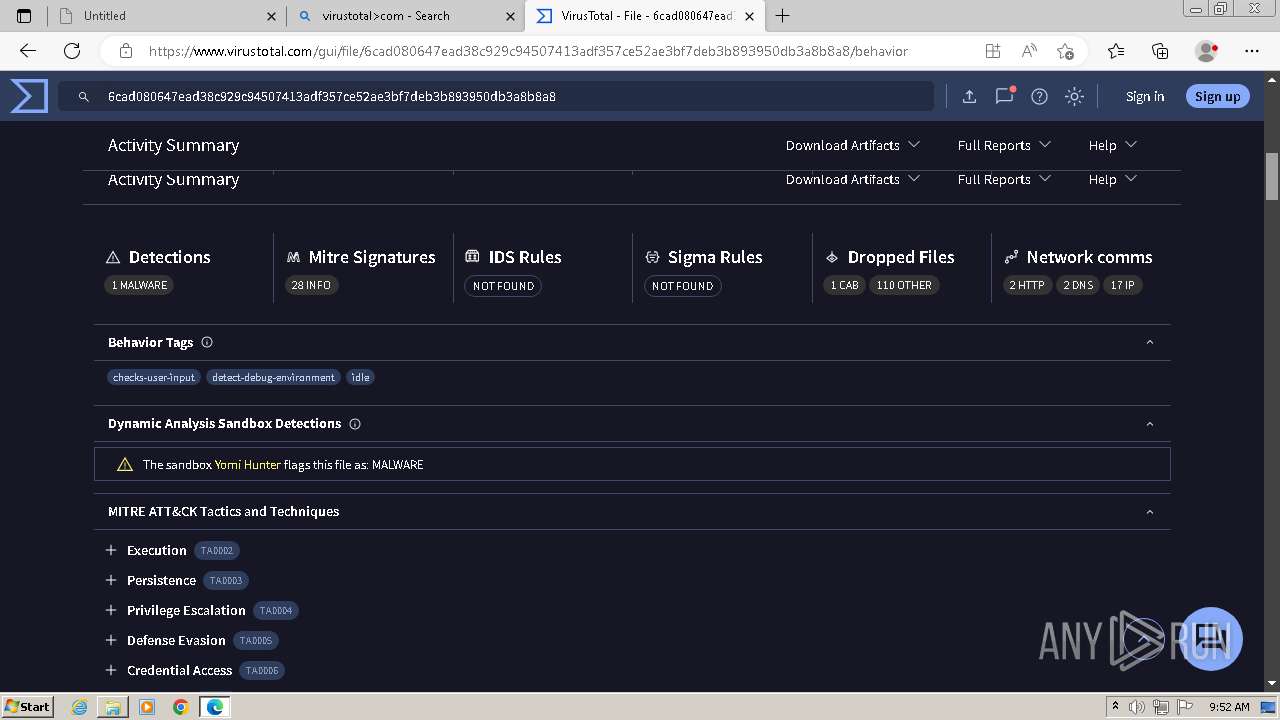Open the Favorites list icon
This screenshot has height=720, width=1280.
click(1116, 51)
